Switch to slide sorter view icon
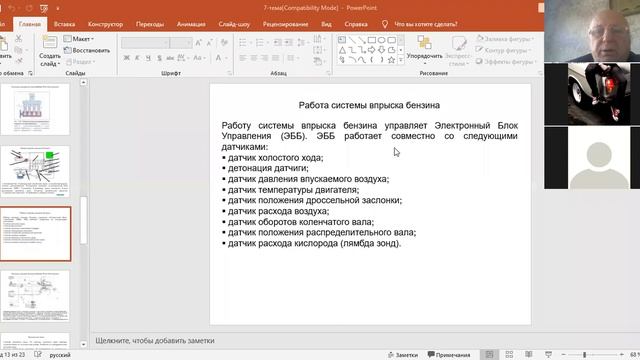The width and height of the screenshot is (640, 360). [x=509, y=355]
